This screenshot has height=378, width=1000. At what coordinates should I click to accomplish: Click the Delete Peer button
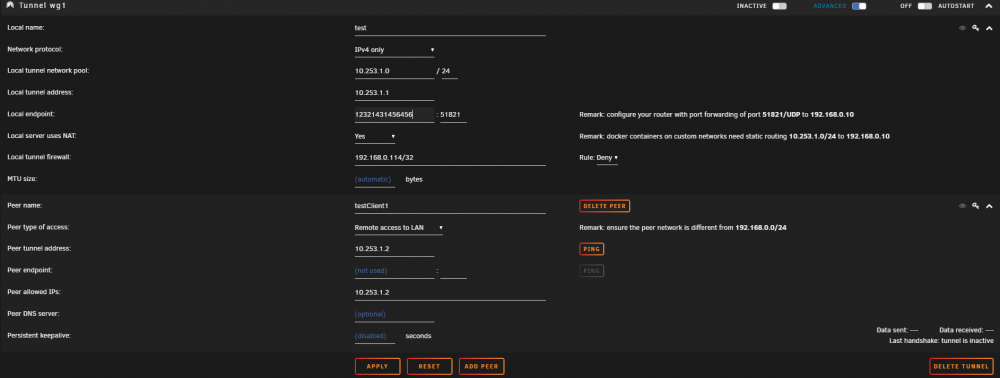coord(605,206)
